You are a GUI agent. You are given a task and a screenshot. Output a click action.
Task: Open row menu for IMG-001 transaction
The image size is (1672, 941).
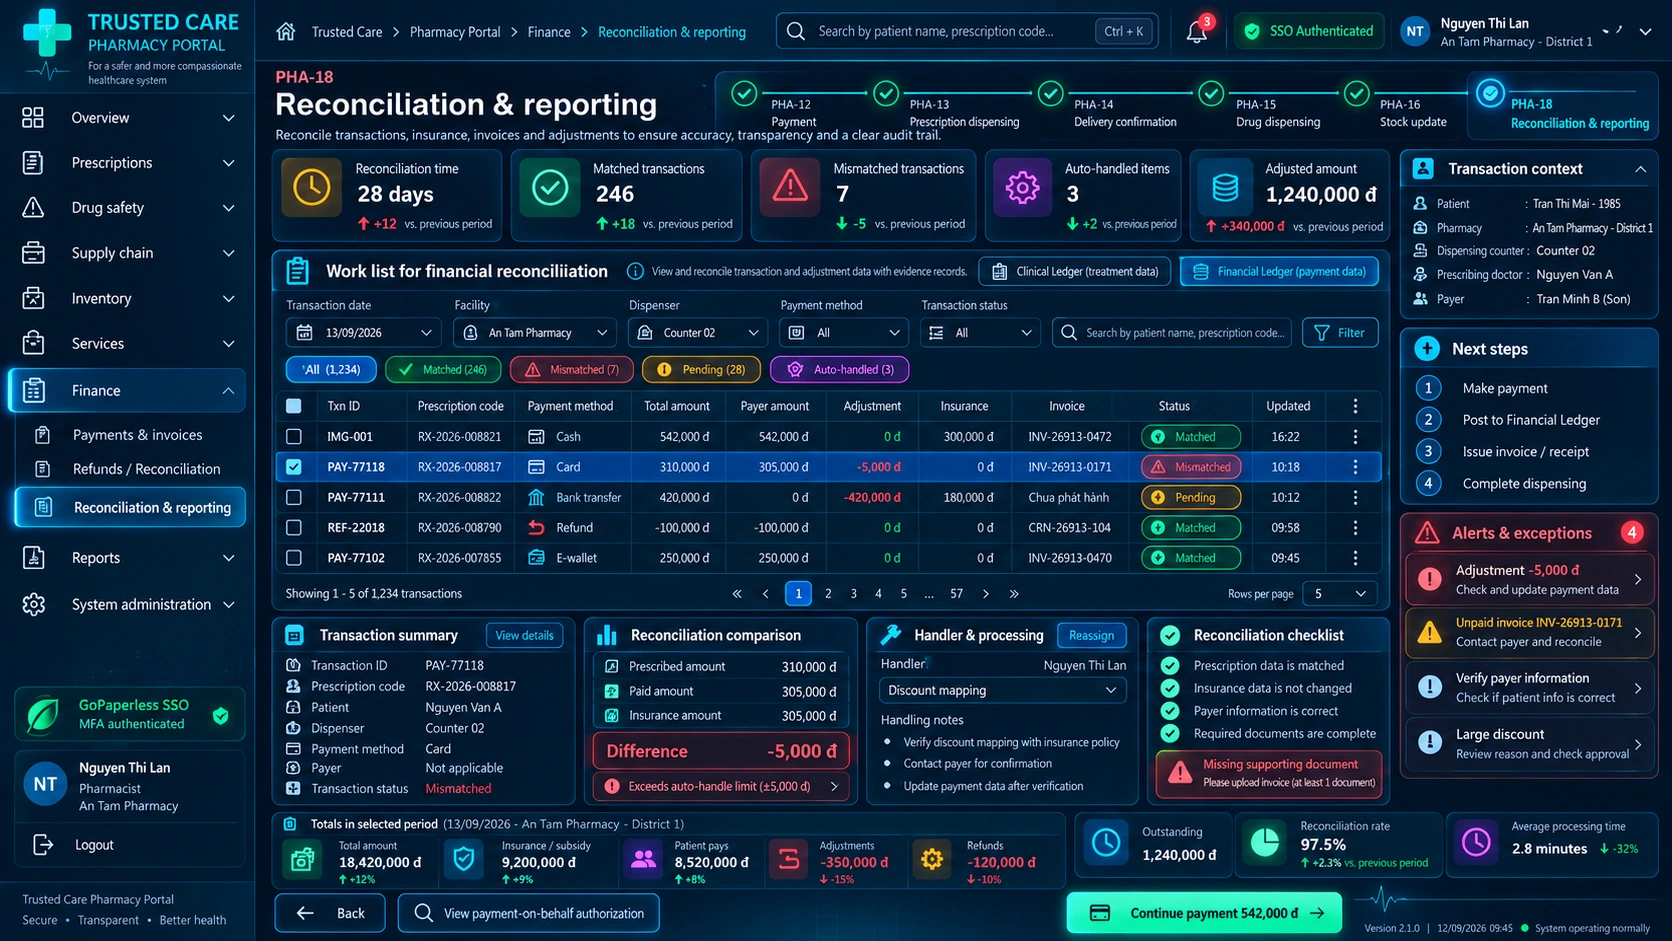click(x=1355, y=437)
